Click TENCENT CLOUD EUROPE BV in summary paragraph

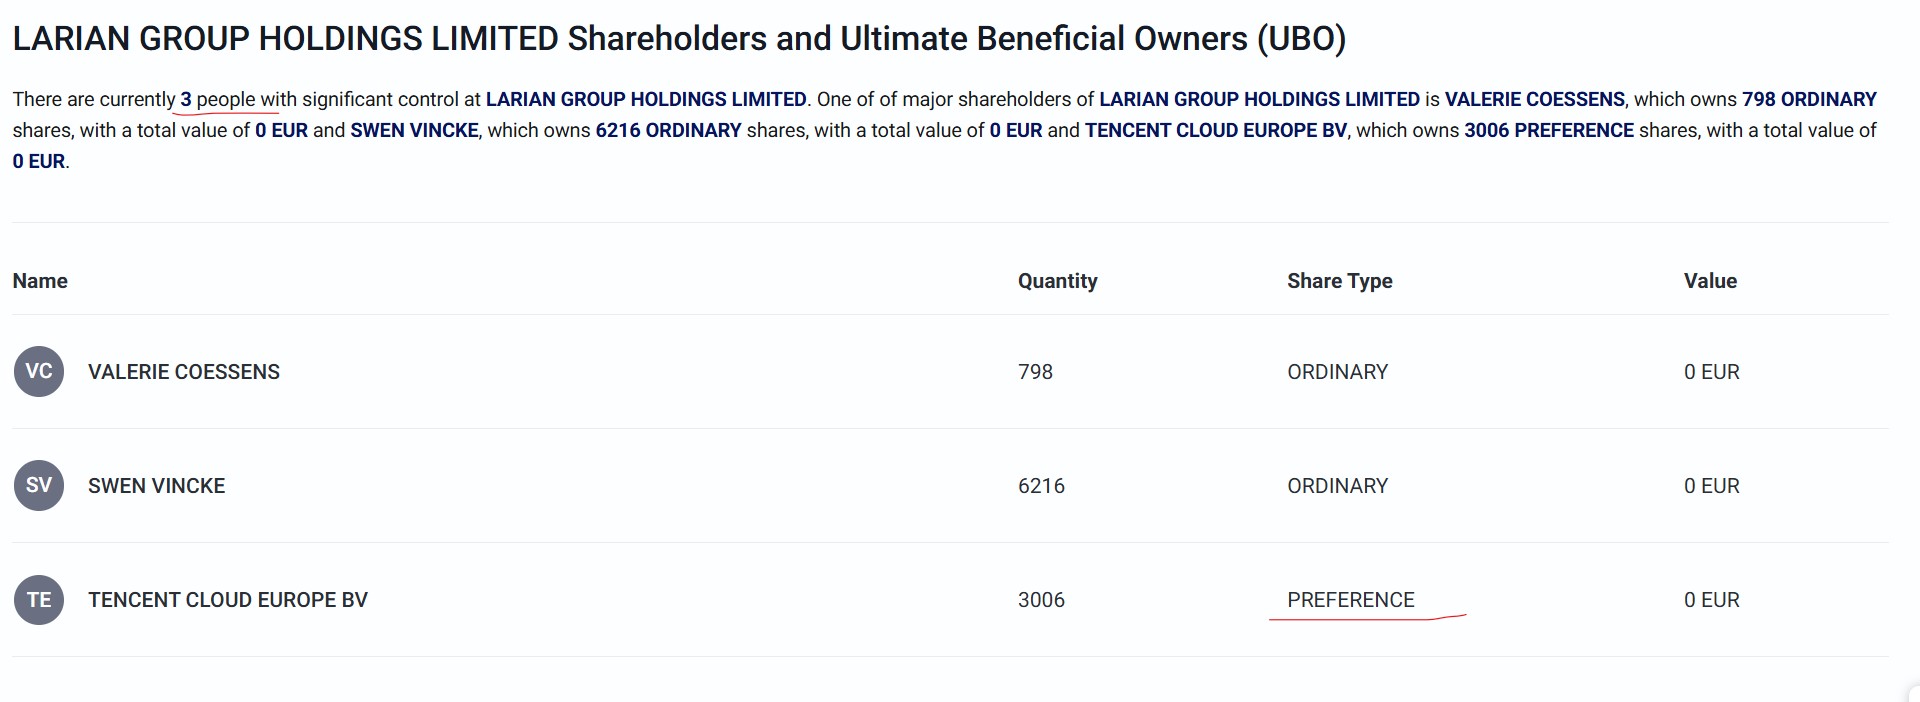point(1216,130)
